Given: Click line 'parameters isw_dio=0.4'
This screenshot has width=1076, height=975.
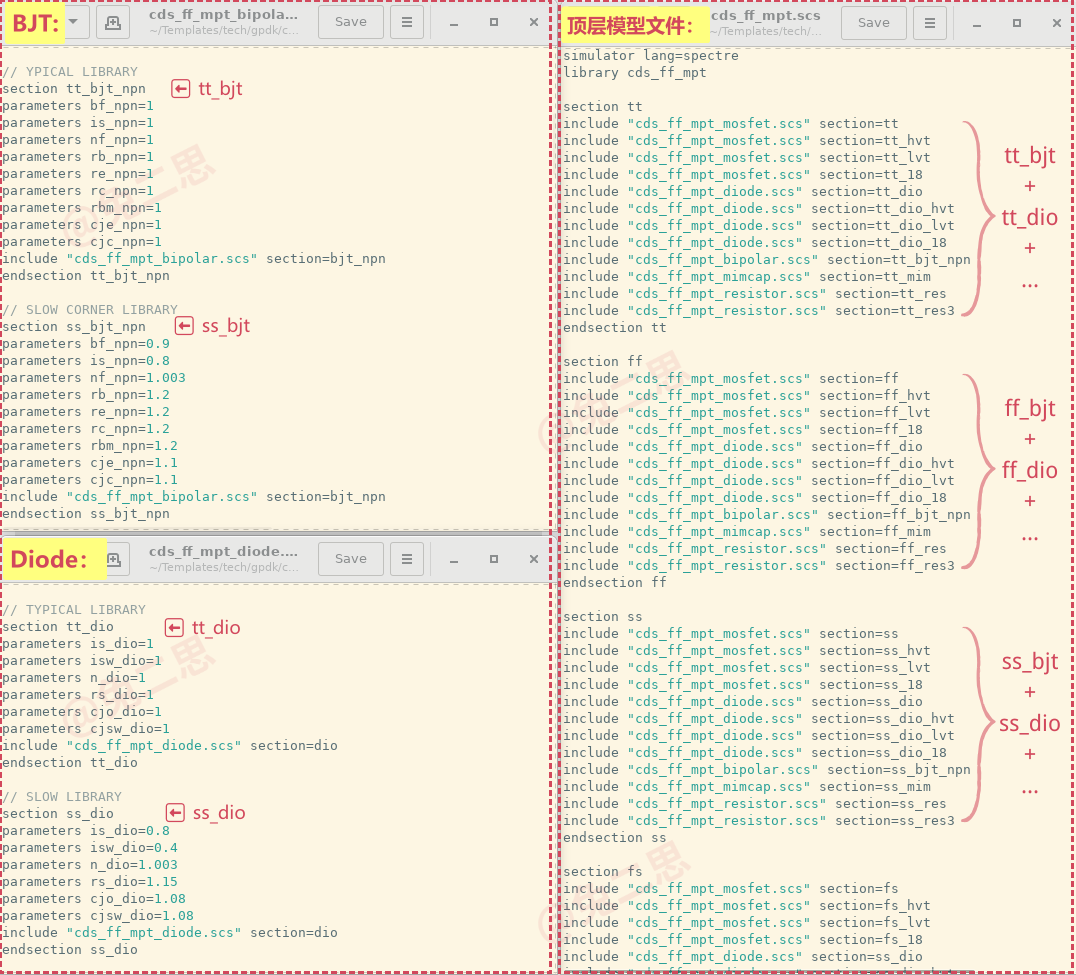Looking at the screenshot, I should 90,847.
